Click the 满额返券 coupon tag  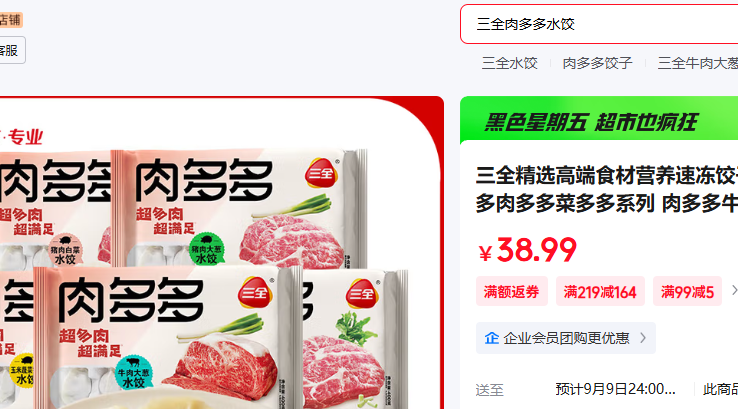click(x=512, y=292)
